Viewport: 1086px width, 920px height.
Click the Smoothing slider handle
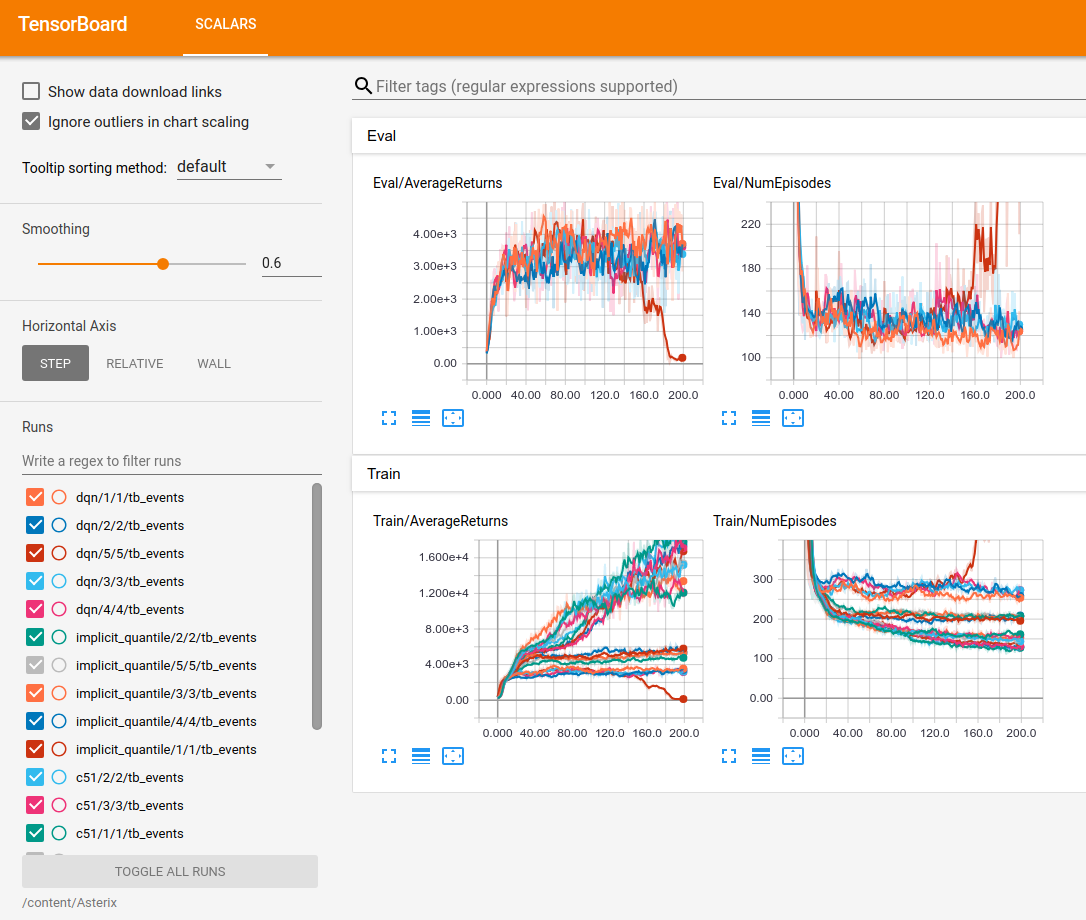[163, 264]
